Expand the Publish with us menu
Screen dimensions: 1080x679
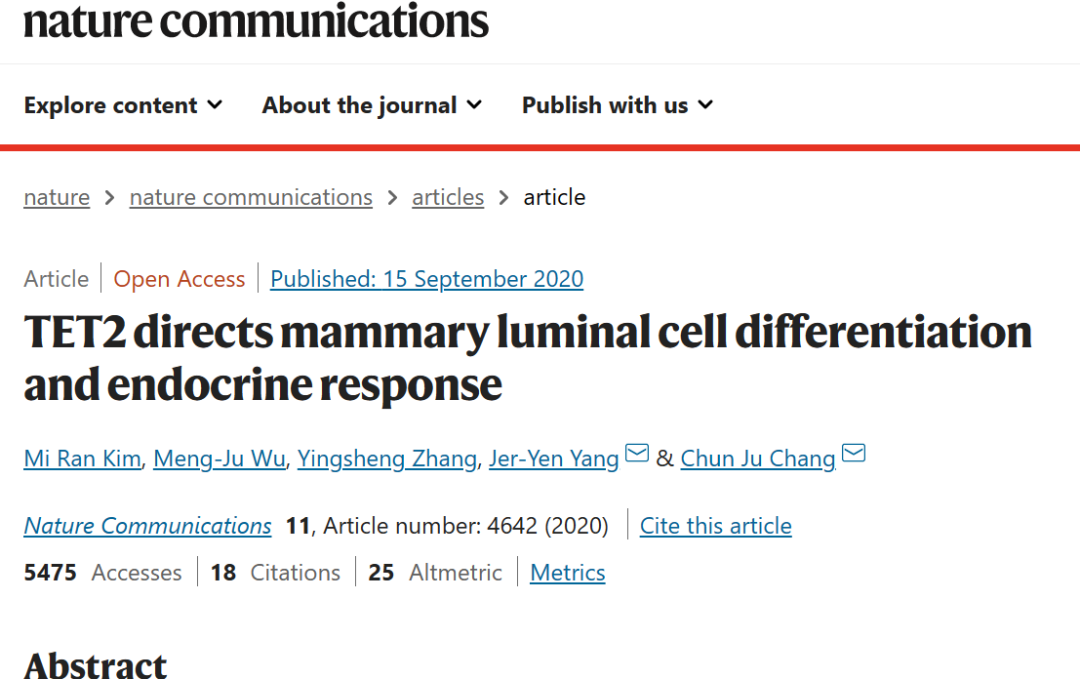click(x=618, y=105)
